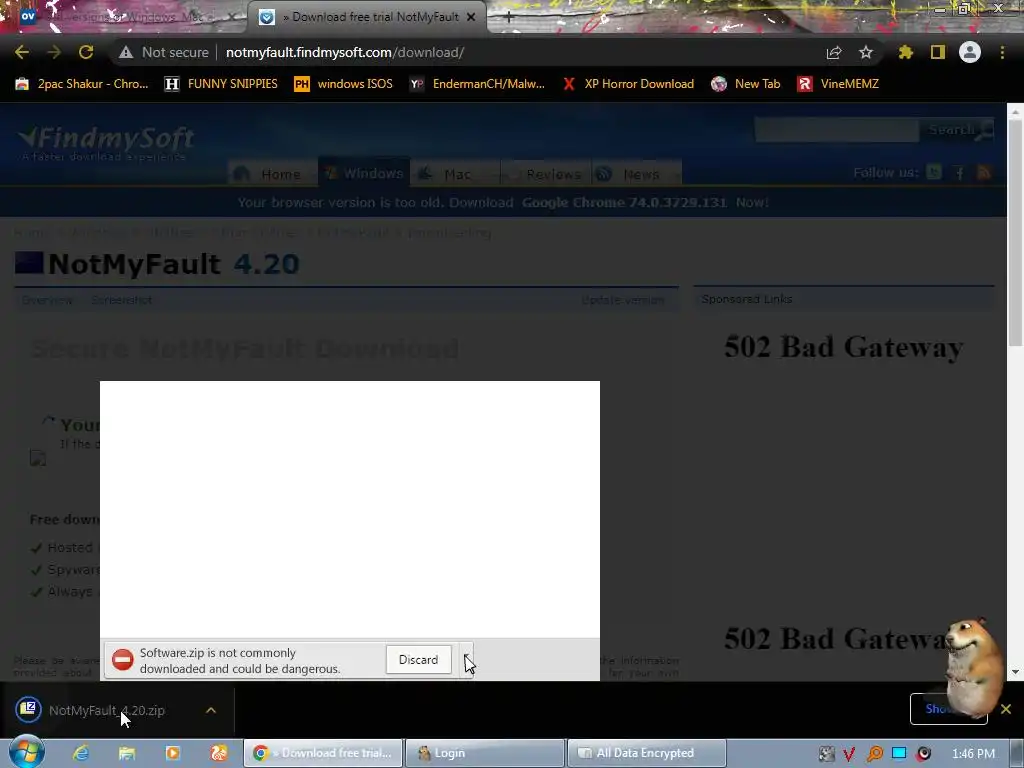Click the site Search button
Viewport: 1024px width, 768px height.
957,130
